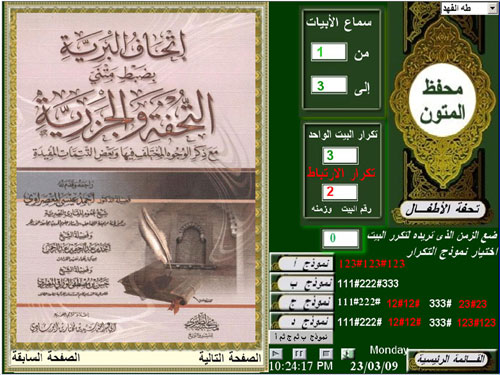
Task: Click the تكرار البيت الواحد count field
Action: pyautogui.click(x=340, y=155)
